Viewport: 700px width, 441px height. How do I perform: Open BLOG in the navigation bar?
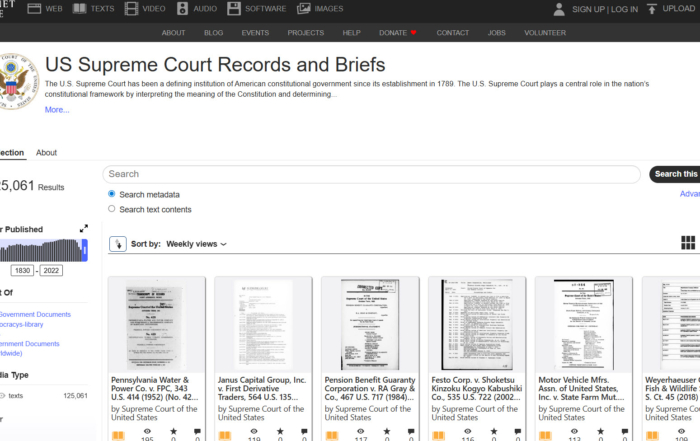(x=213, y=33)
